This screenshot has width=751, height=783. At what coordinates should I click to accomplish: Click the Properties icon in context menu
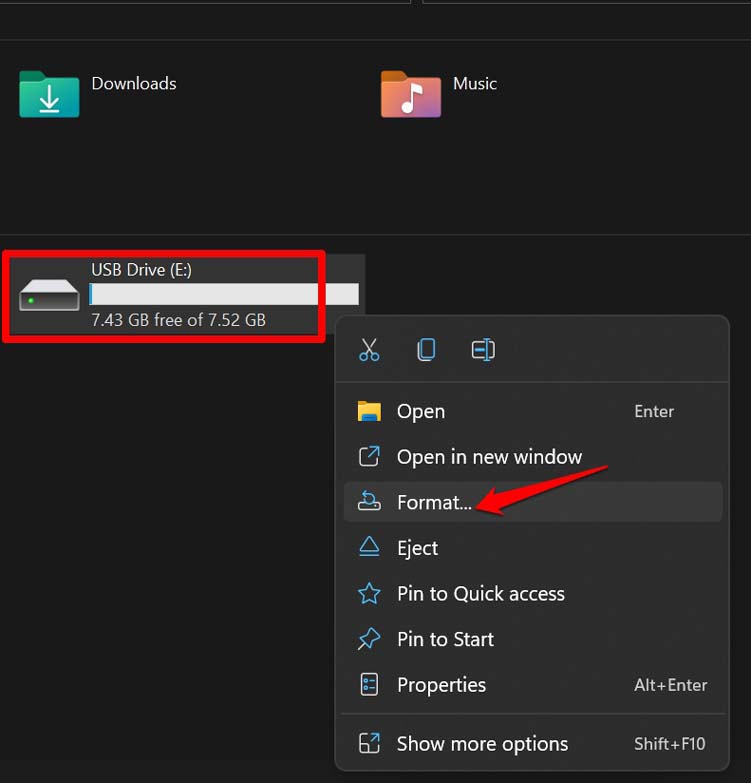369,685
